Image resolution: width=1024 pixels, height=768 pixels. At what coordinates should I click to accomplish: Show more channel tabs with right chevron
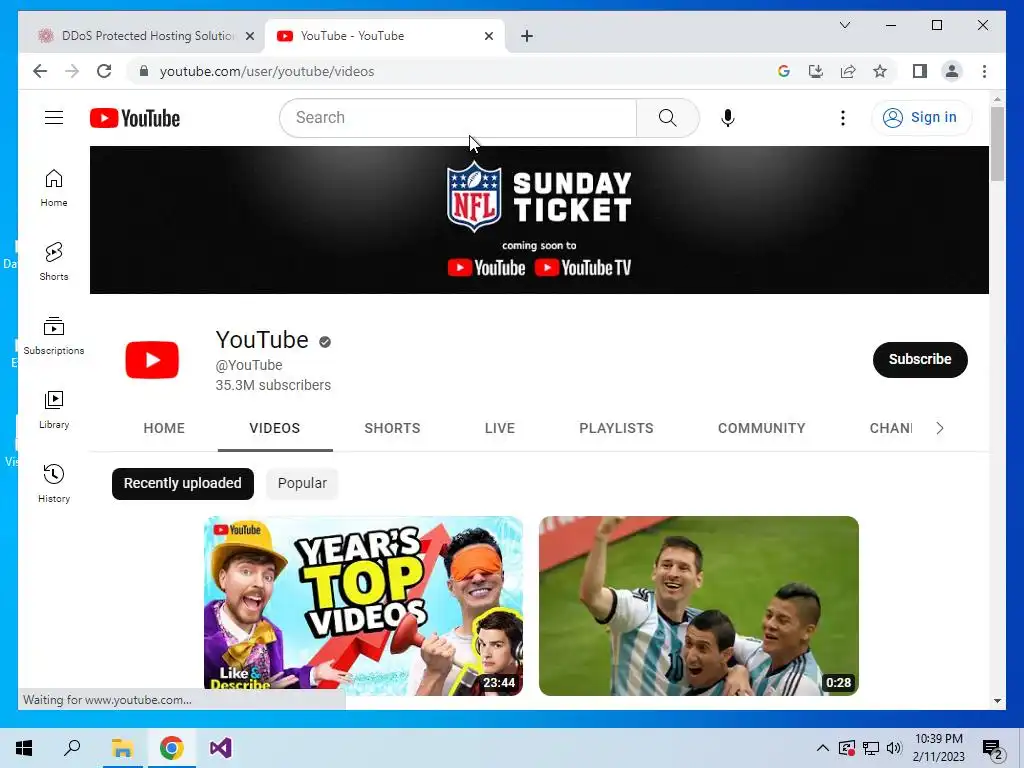pos(939,428)
